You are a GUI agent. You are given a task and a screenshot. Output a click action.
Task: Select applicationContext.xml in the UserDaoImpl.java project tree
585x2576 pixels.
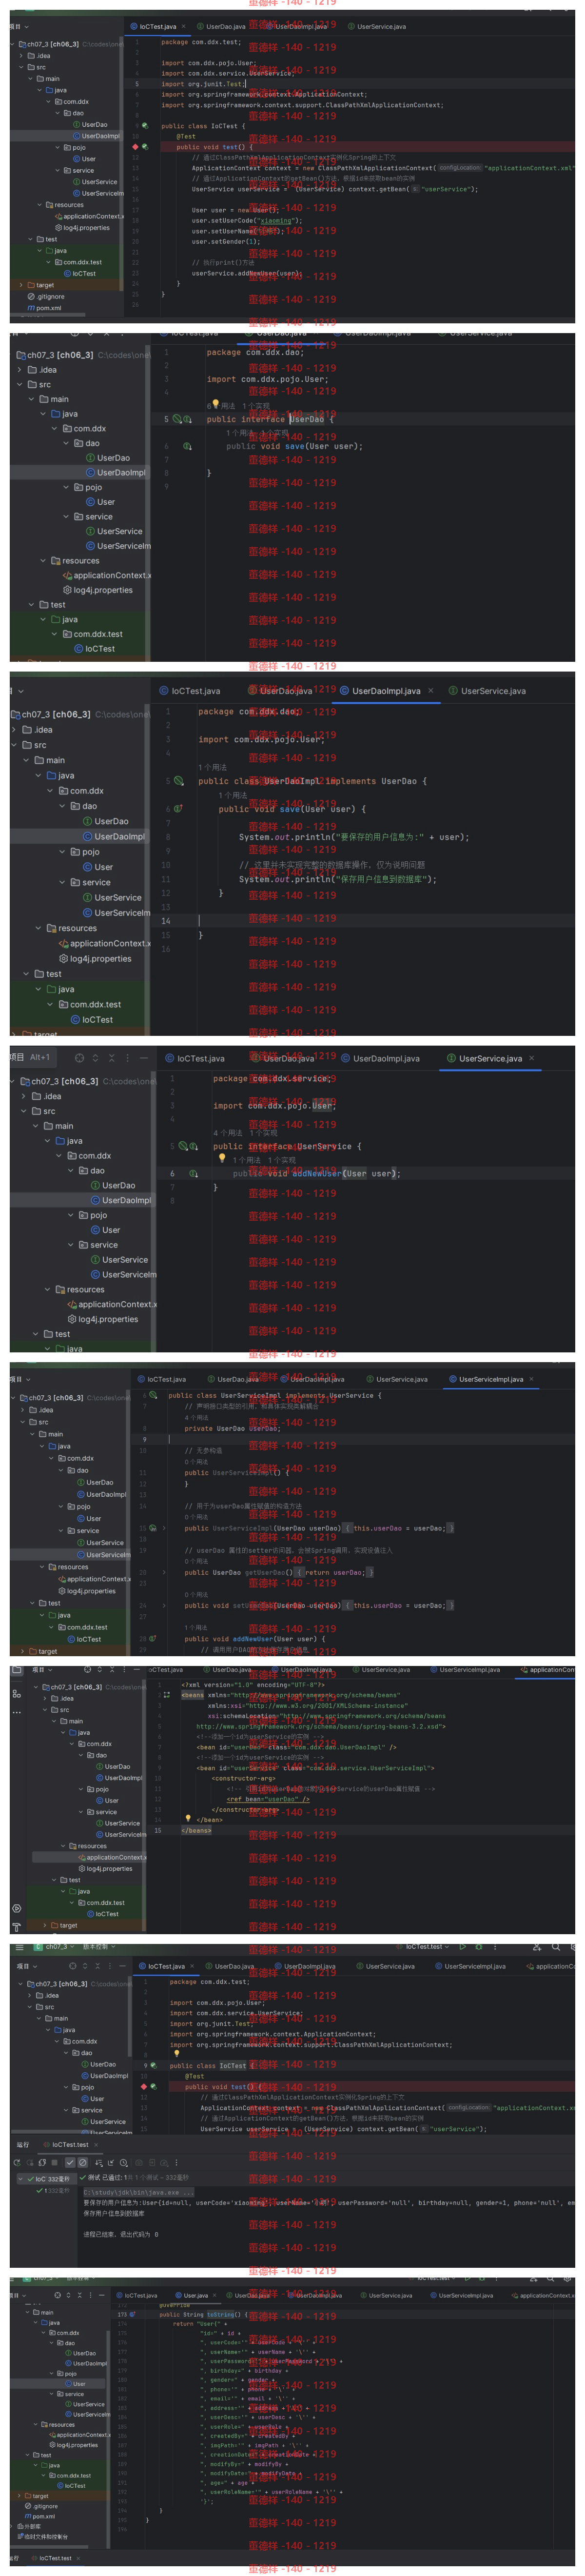point(105,943)
